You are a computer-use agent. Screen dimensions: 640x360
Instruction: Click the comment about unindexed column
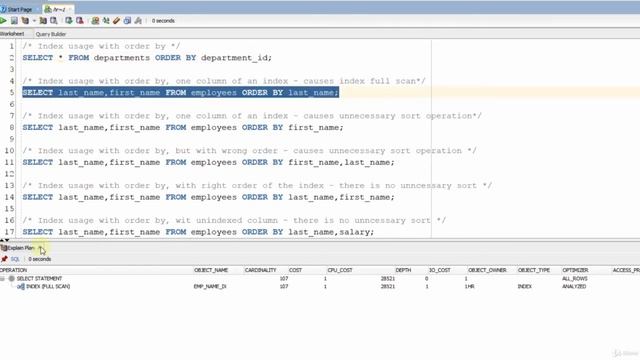pyautogui.click(x=234, y=220)
